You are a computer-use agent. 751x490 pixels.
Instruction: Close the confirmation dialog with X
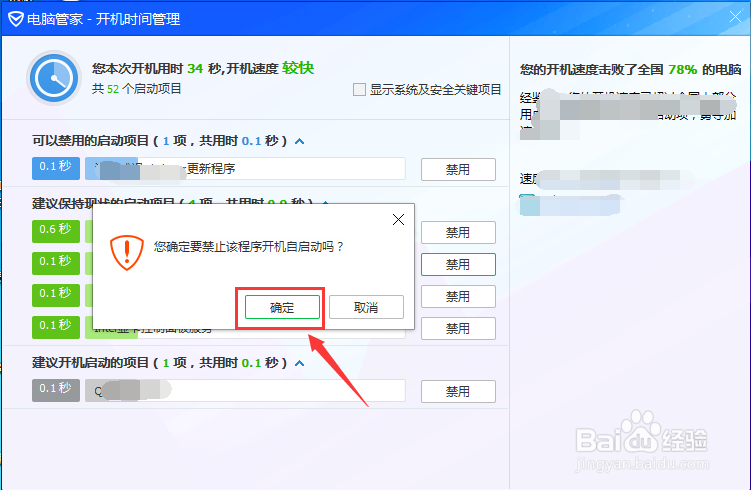pos(398,219)
